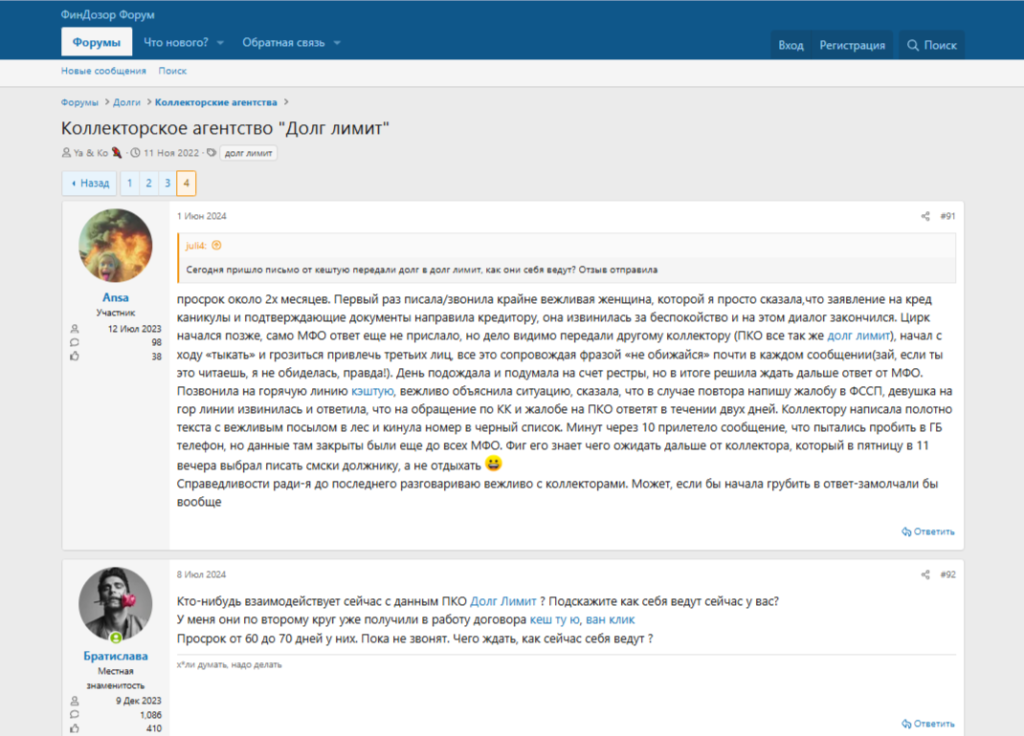Click the messages icon under Братислава's profile
Viewport: 1024px width, 736px height.
[x=74, y=714]
